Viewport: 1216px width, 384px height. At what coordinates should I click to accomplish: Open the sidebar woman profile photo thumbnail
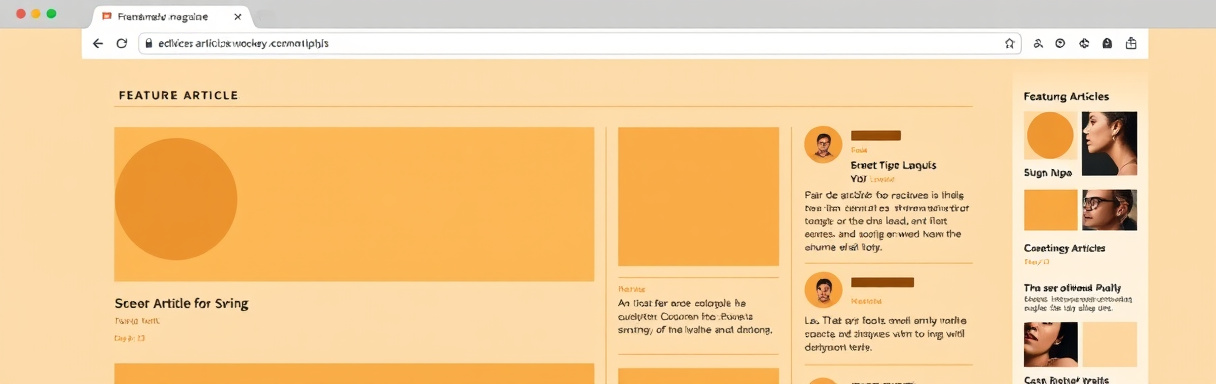click(x=1109, y=143)
